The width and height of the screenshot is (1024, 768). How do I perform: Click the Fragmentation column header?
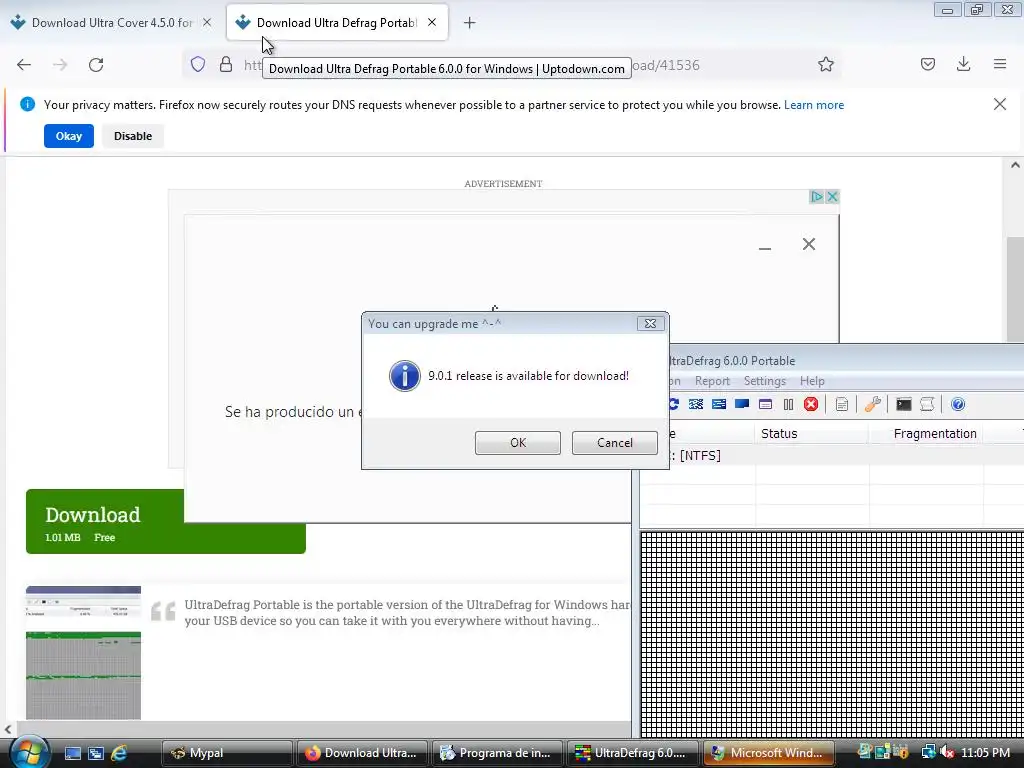pos(926,434)
